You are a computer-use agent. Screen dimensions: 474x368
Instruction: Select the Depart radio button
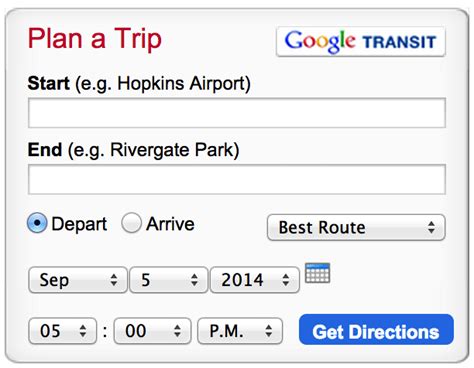(x=37, y=223)
